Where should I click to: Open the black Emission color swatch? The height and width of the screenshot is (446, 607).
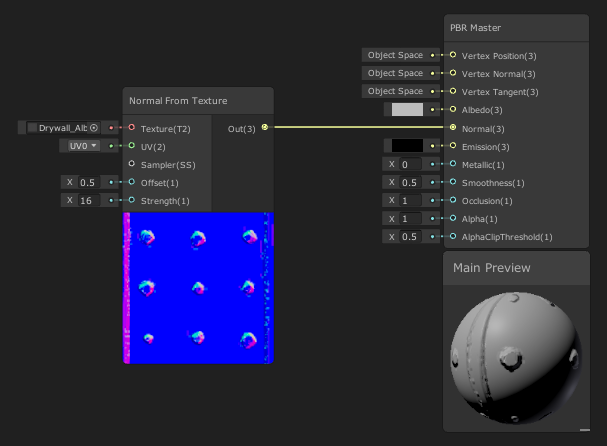tap(407, 146)
